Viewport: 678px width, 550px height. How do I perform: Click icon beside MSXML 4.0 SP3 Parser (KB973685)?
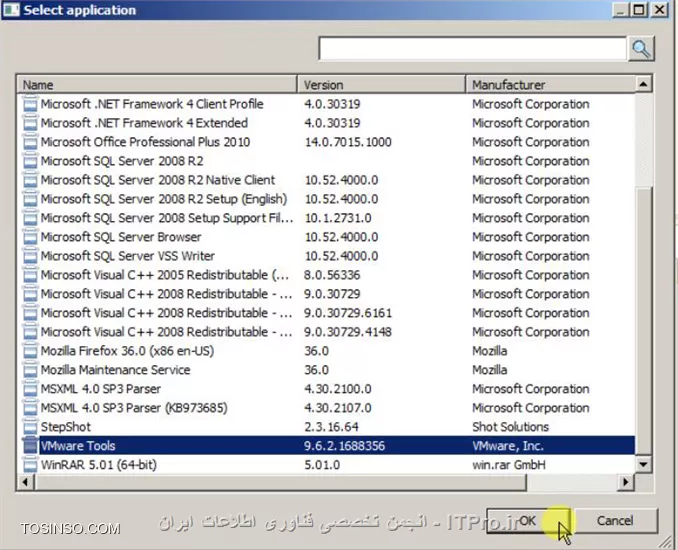coord(30,408)
